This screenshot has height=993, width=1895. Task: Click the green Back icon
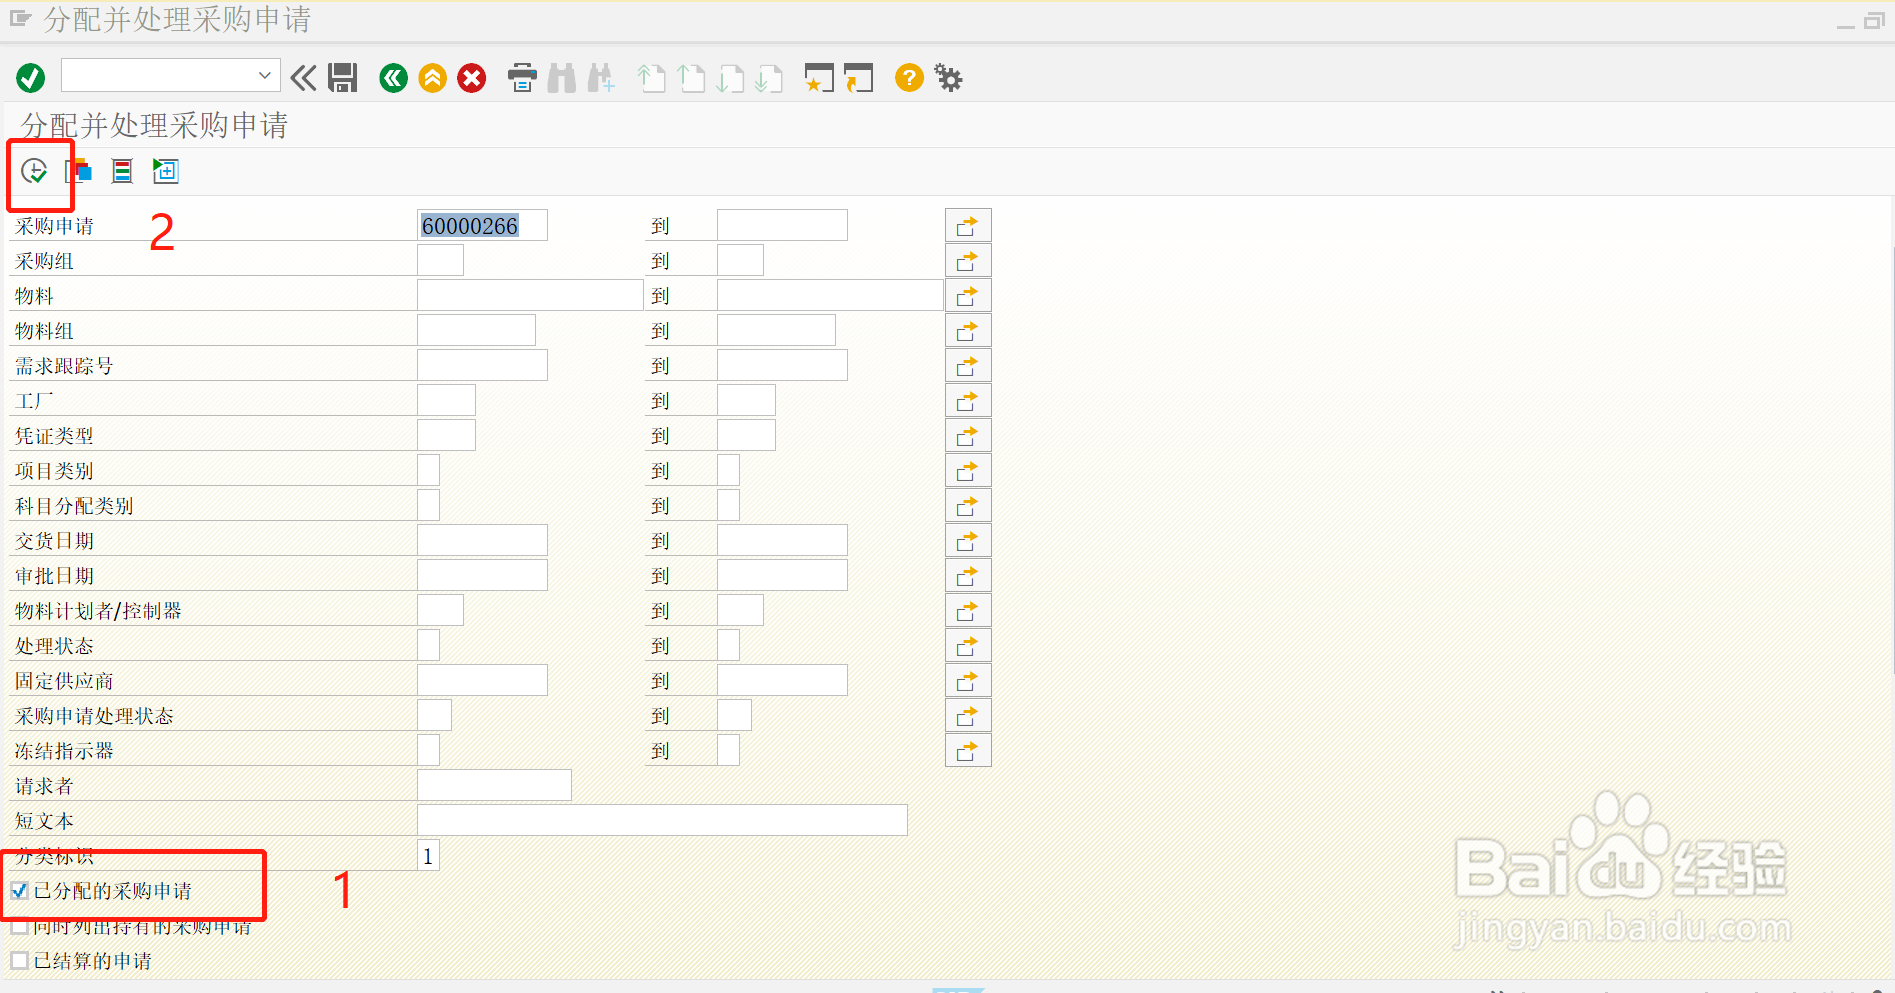(x=394, y=77)
